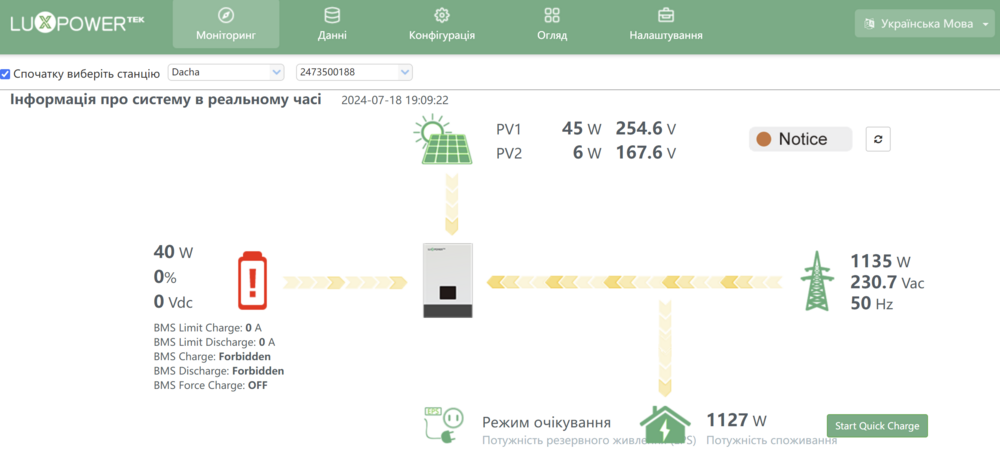Go to the Огляд tab
This screenshot has width=1000, height=467.
coord(552,24)
